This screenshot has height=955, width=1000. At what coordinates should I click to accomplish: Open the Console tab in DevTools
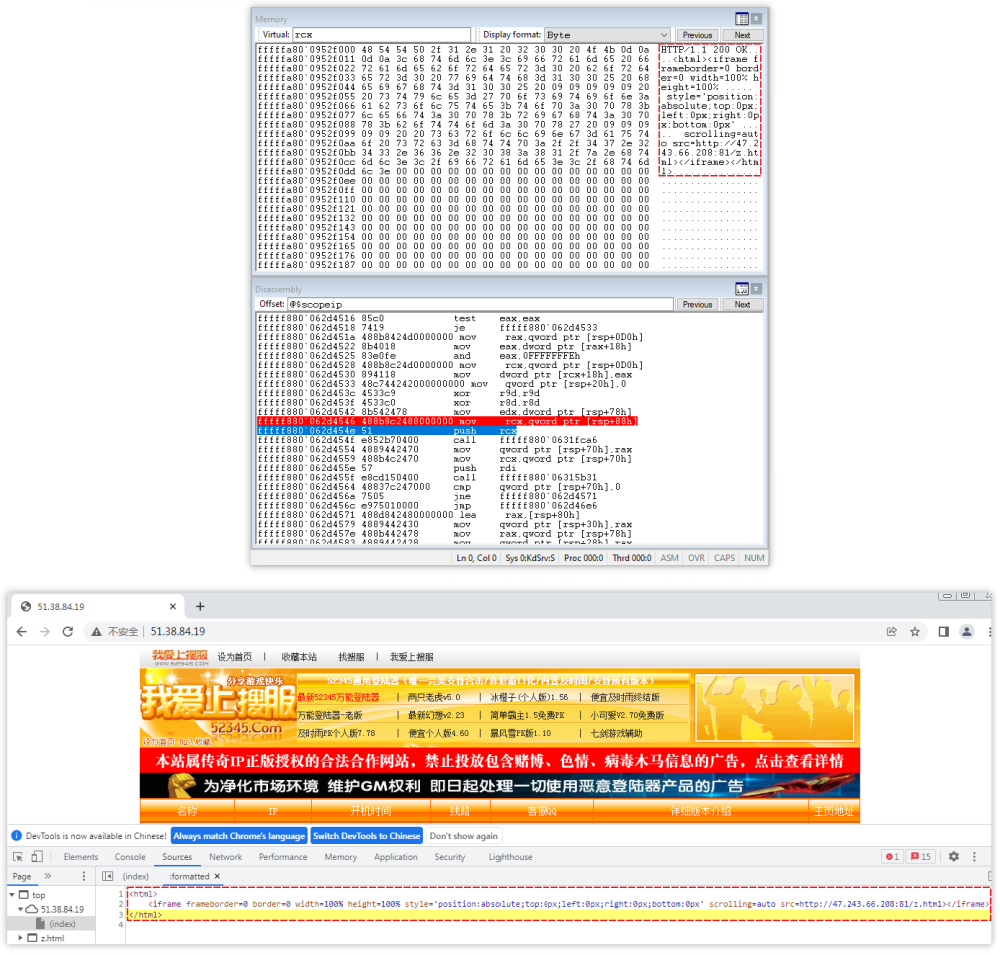(130, 857)
